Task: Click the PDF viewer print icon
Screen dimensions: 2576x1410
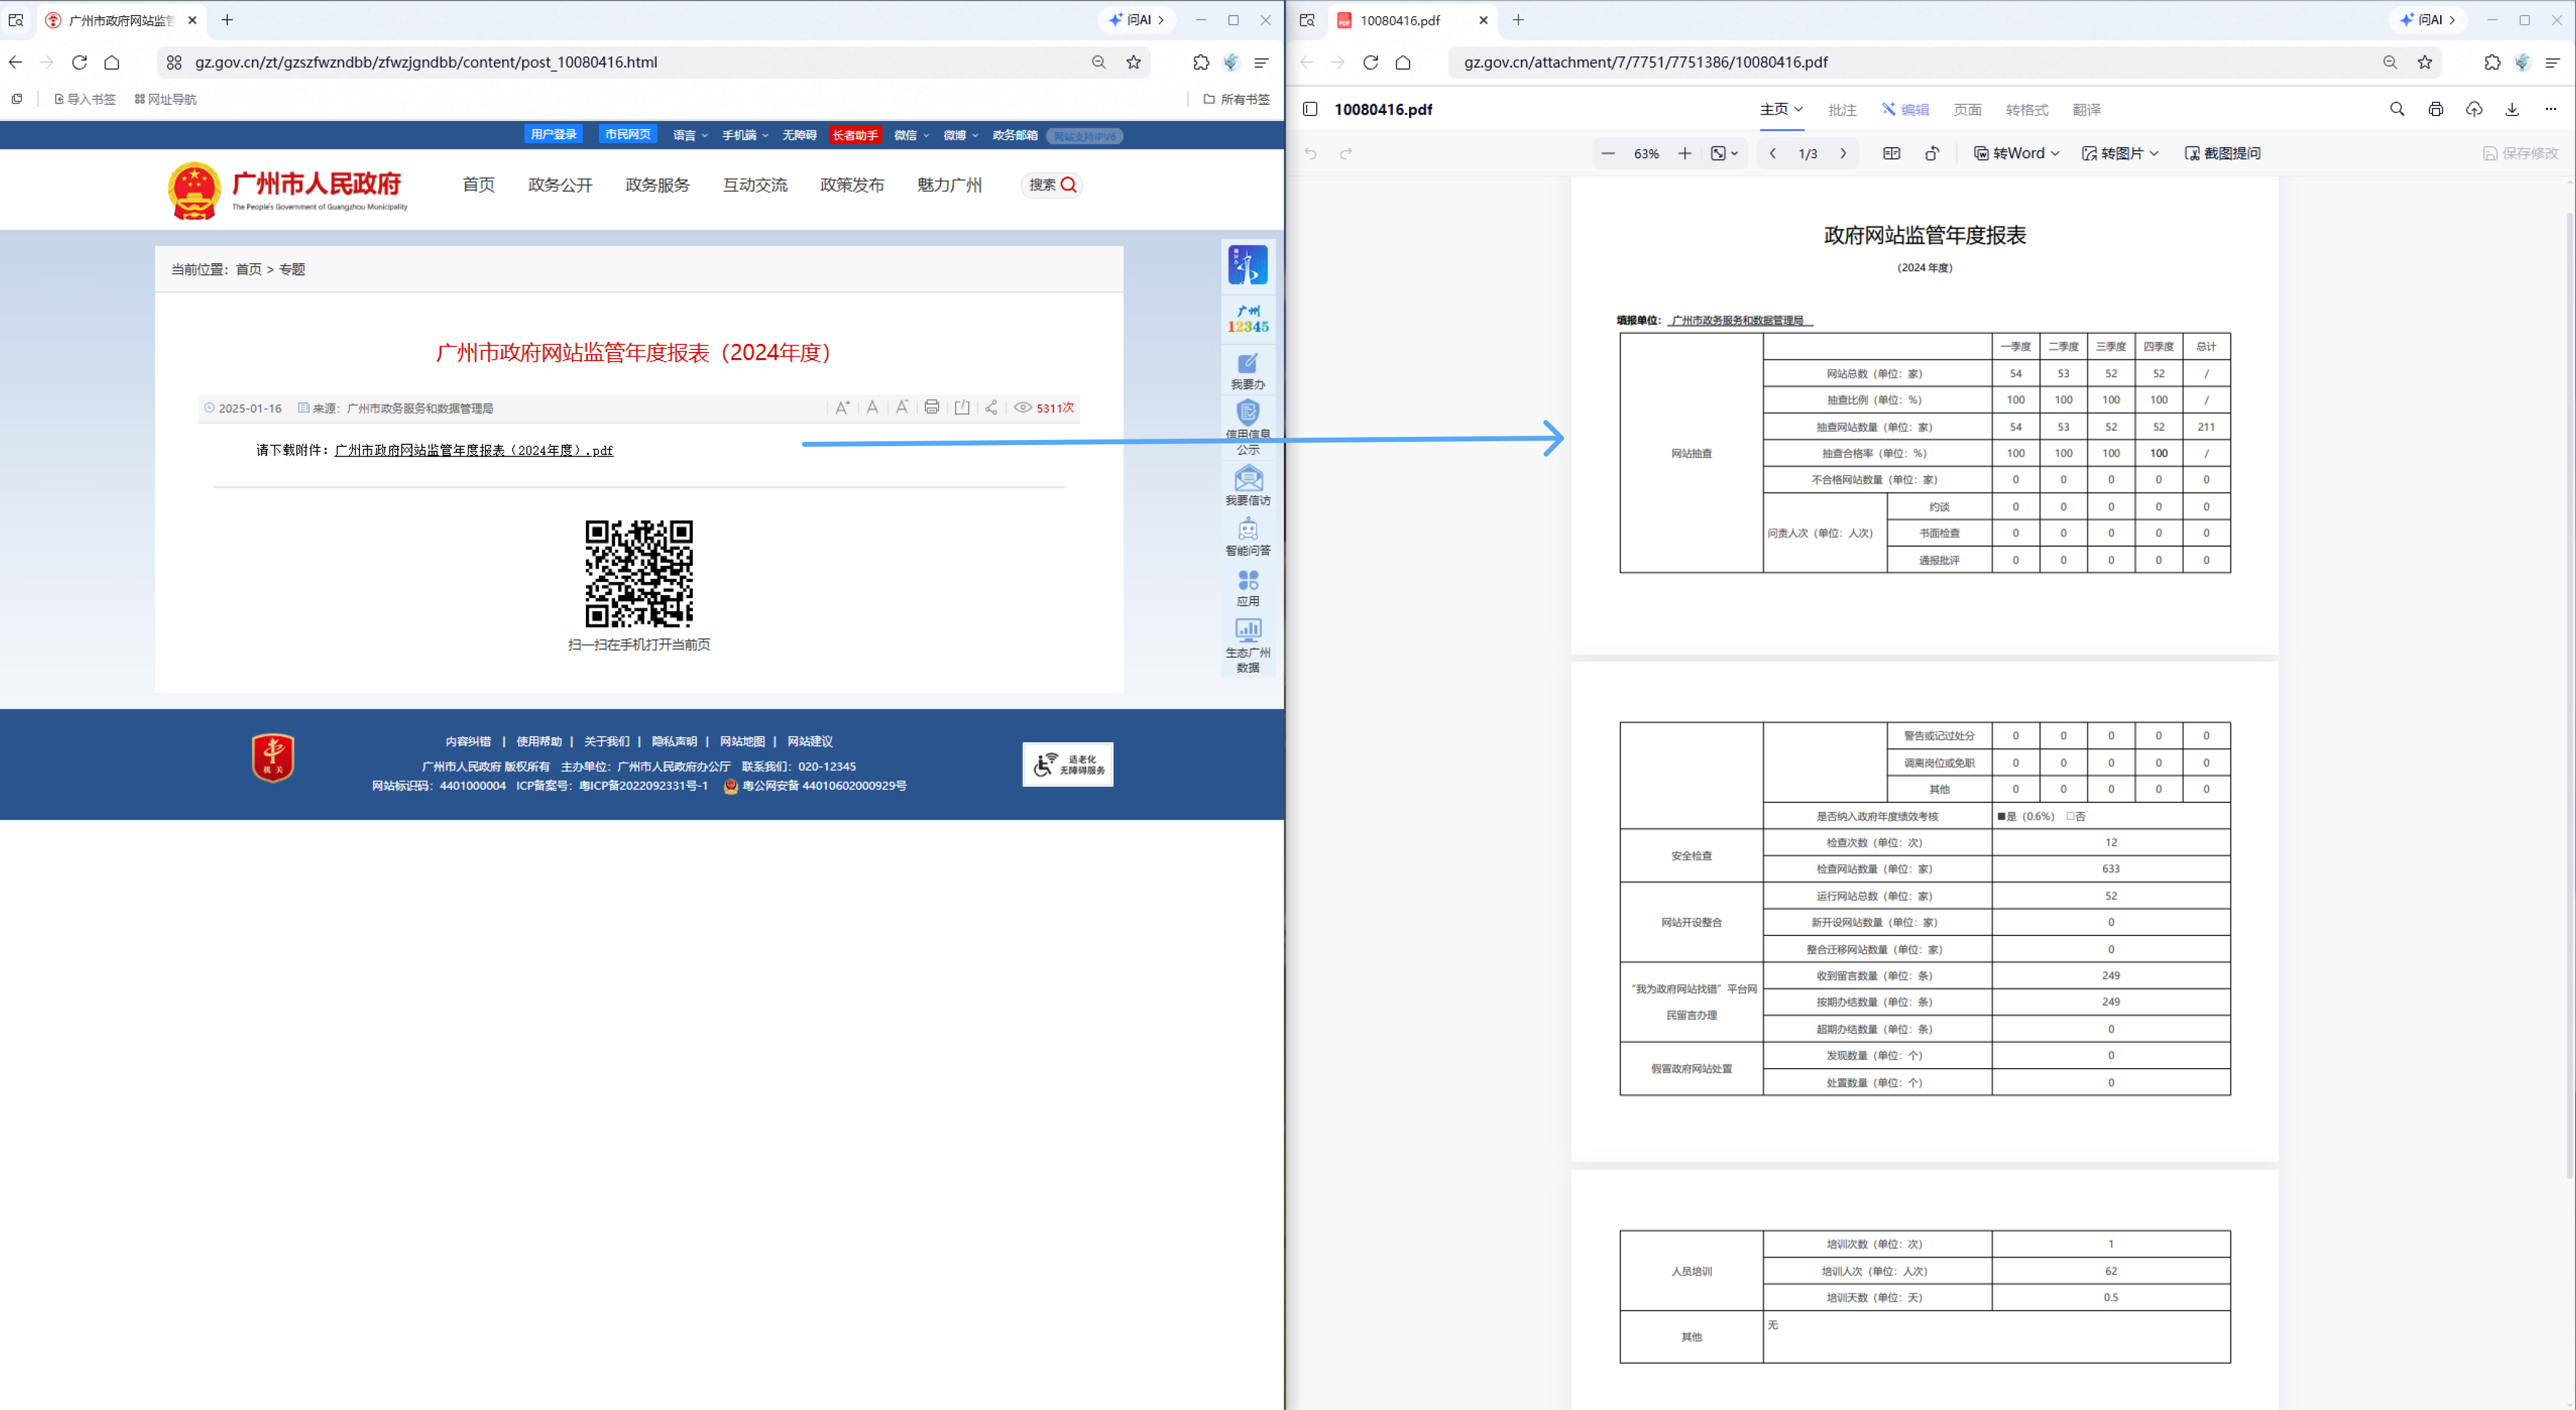Action: (x=2435, y=109)
